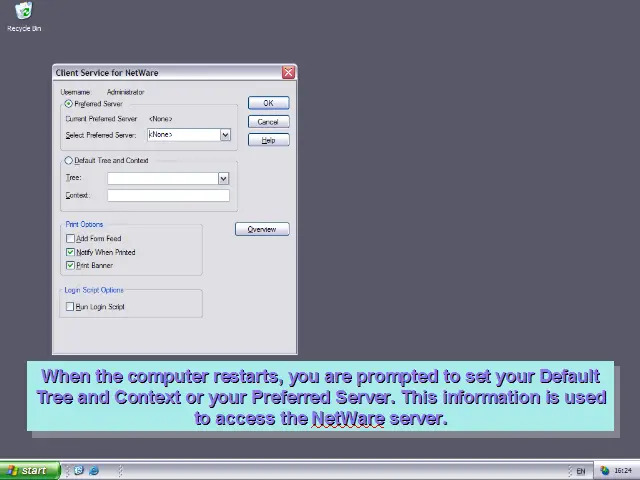Uncheck Notify When Printed
This screenshot has width=640, height=480.
(x=70, y=252)
